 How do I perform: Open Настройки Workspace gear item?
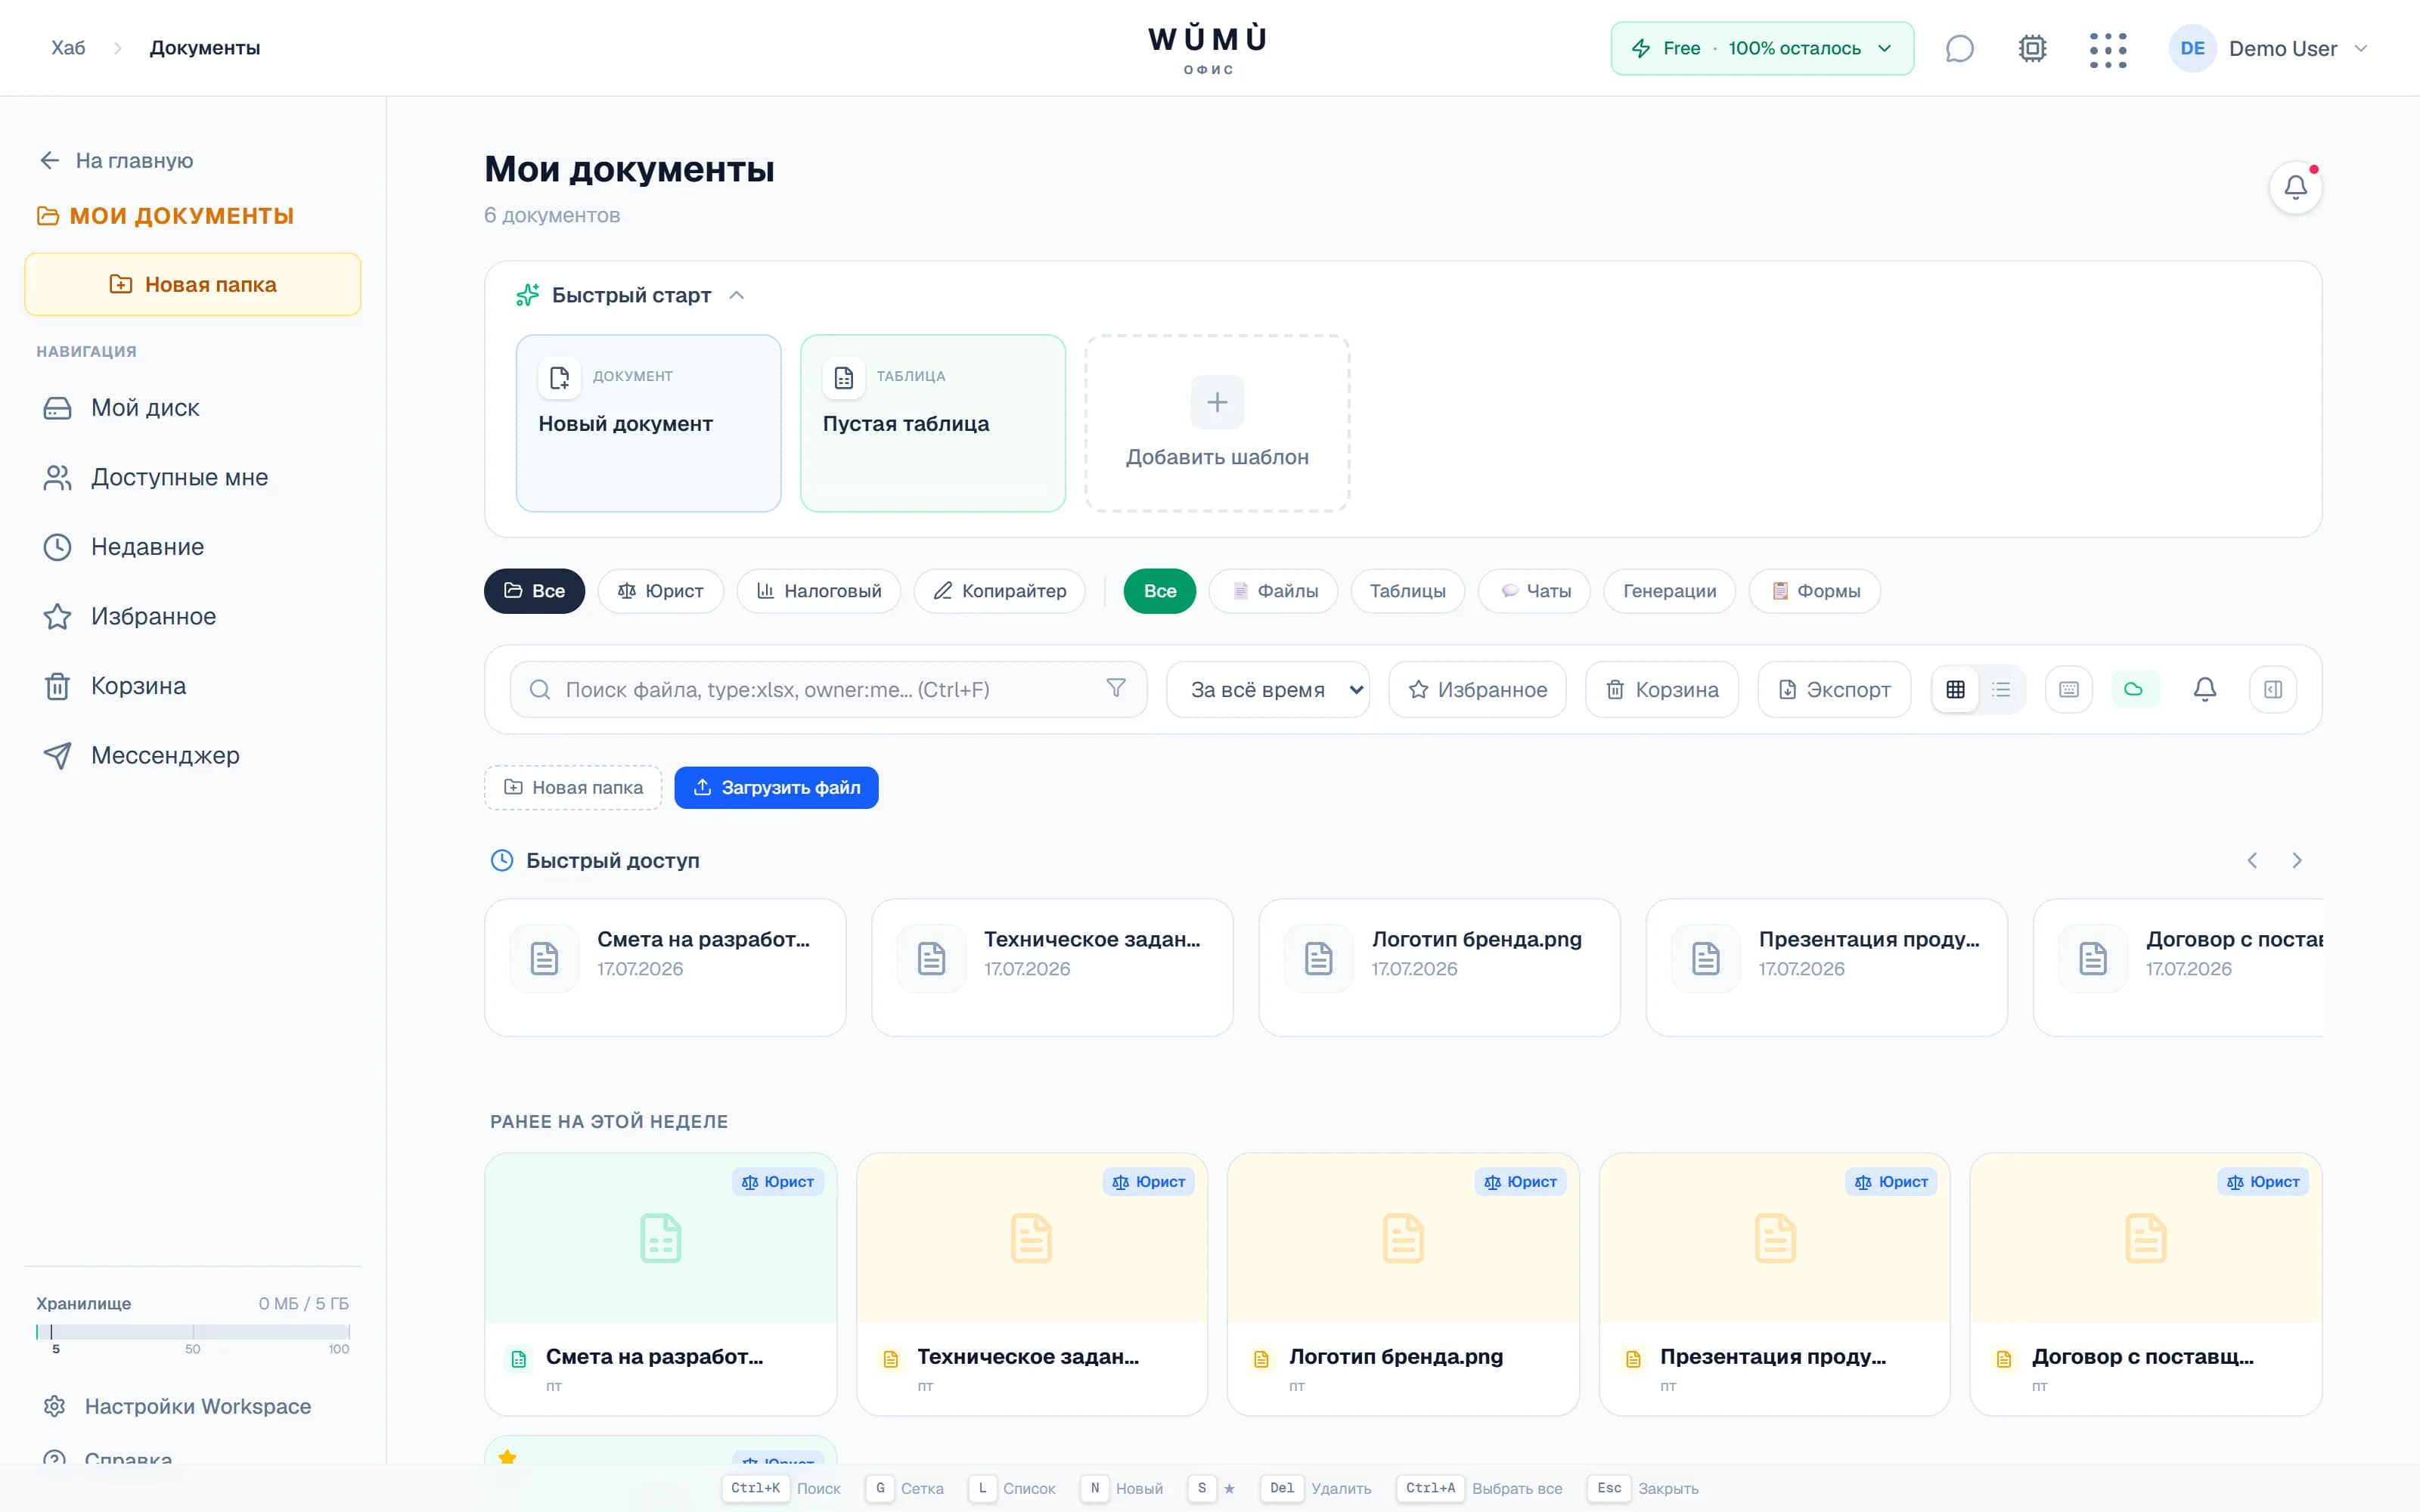pyautogui.click(x=192, y=1405)
